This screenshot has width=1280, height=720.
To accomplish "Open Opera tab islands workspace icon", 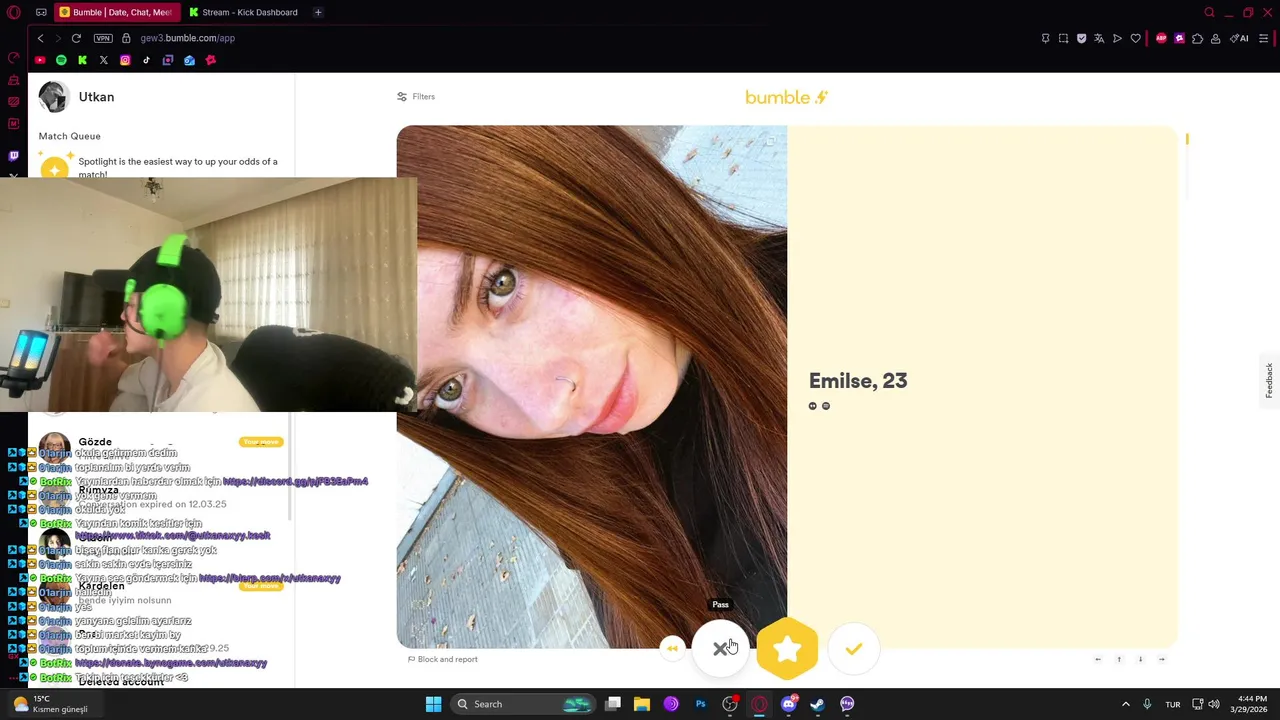I will 41,12.
